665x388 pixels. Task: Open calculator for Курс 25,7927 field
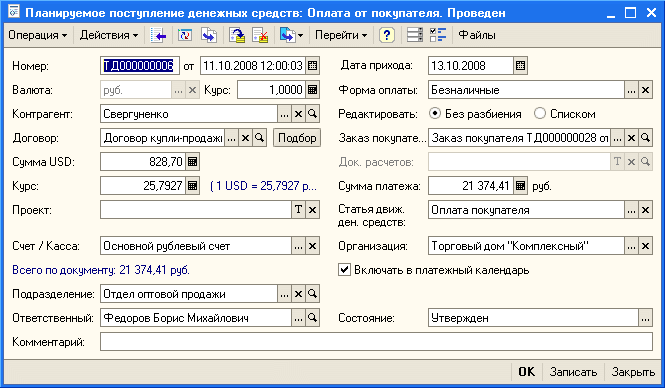pyautogui.click(x=193, y=186)
